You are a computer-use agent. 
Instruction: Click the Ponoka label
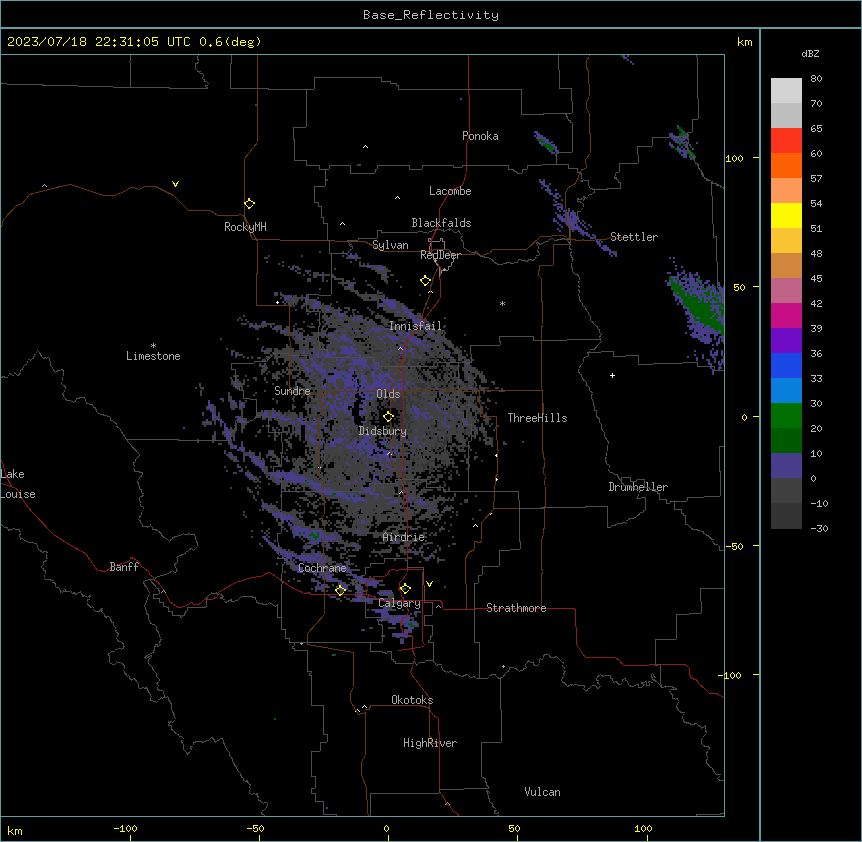coord(480,136)
